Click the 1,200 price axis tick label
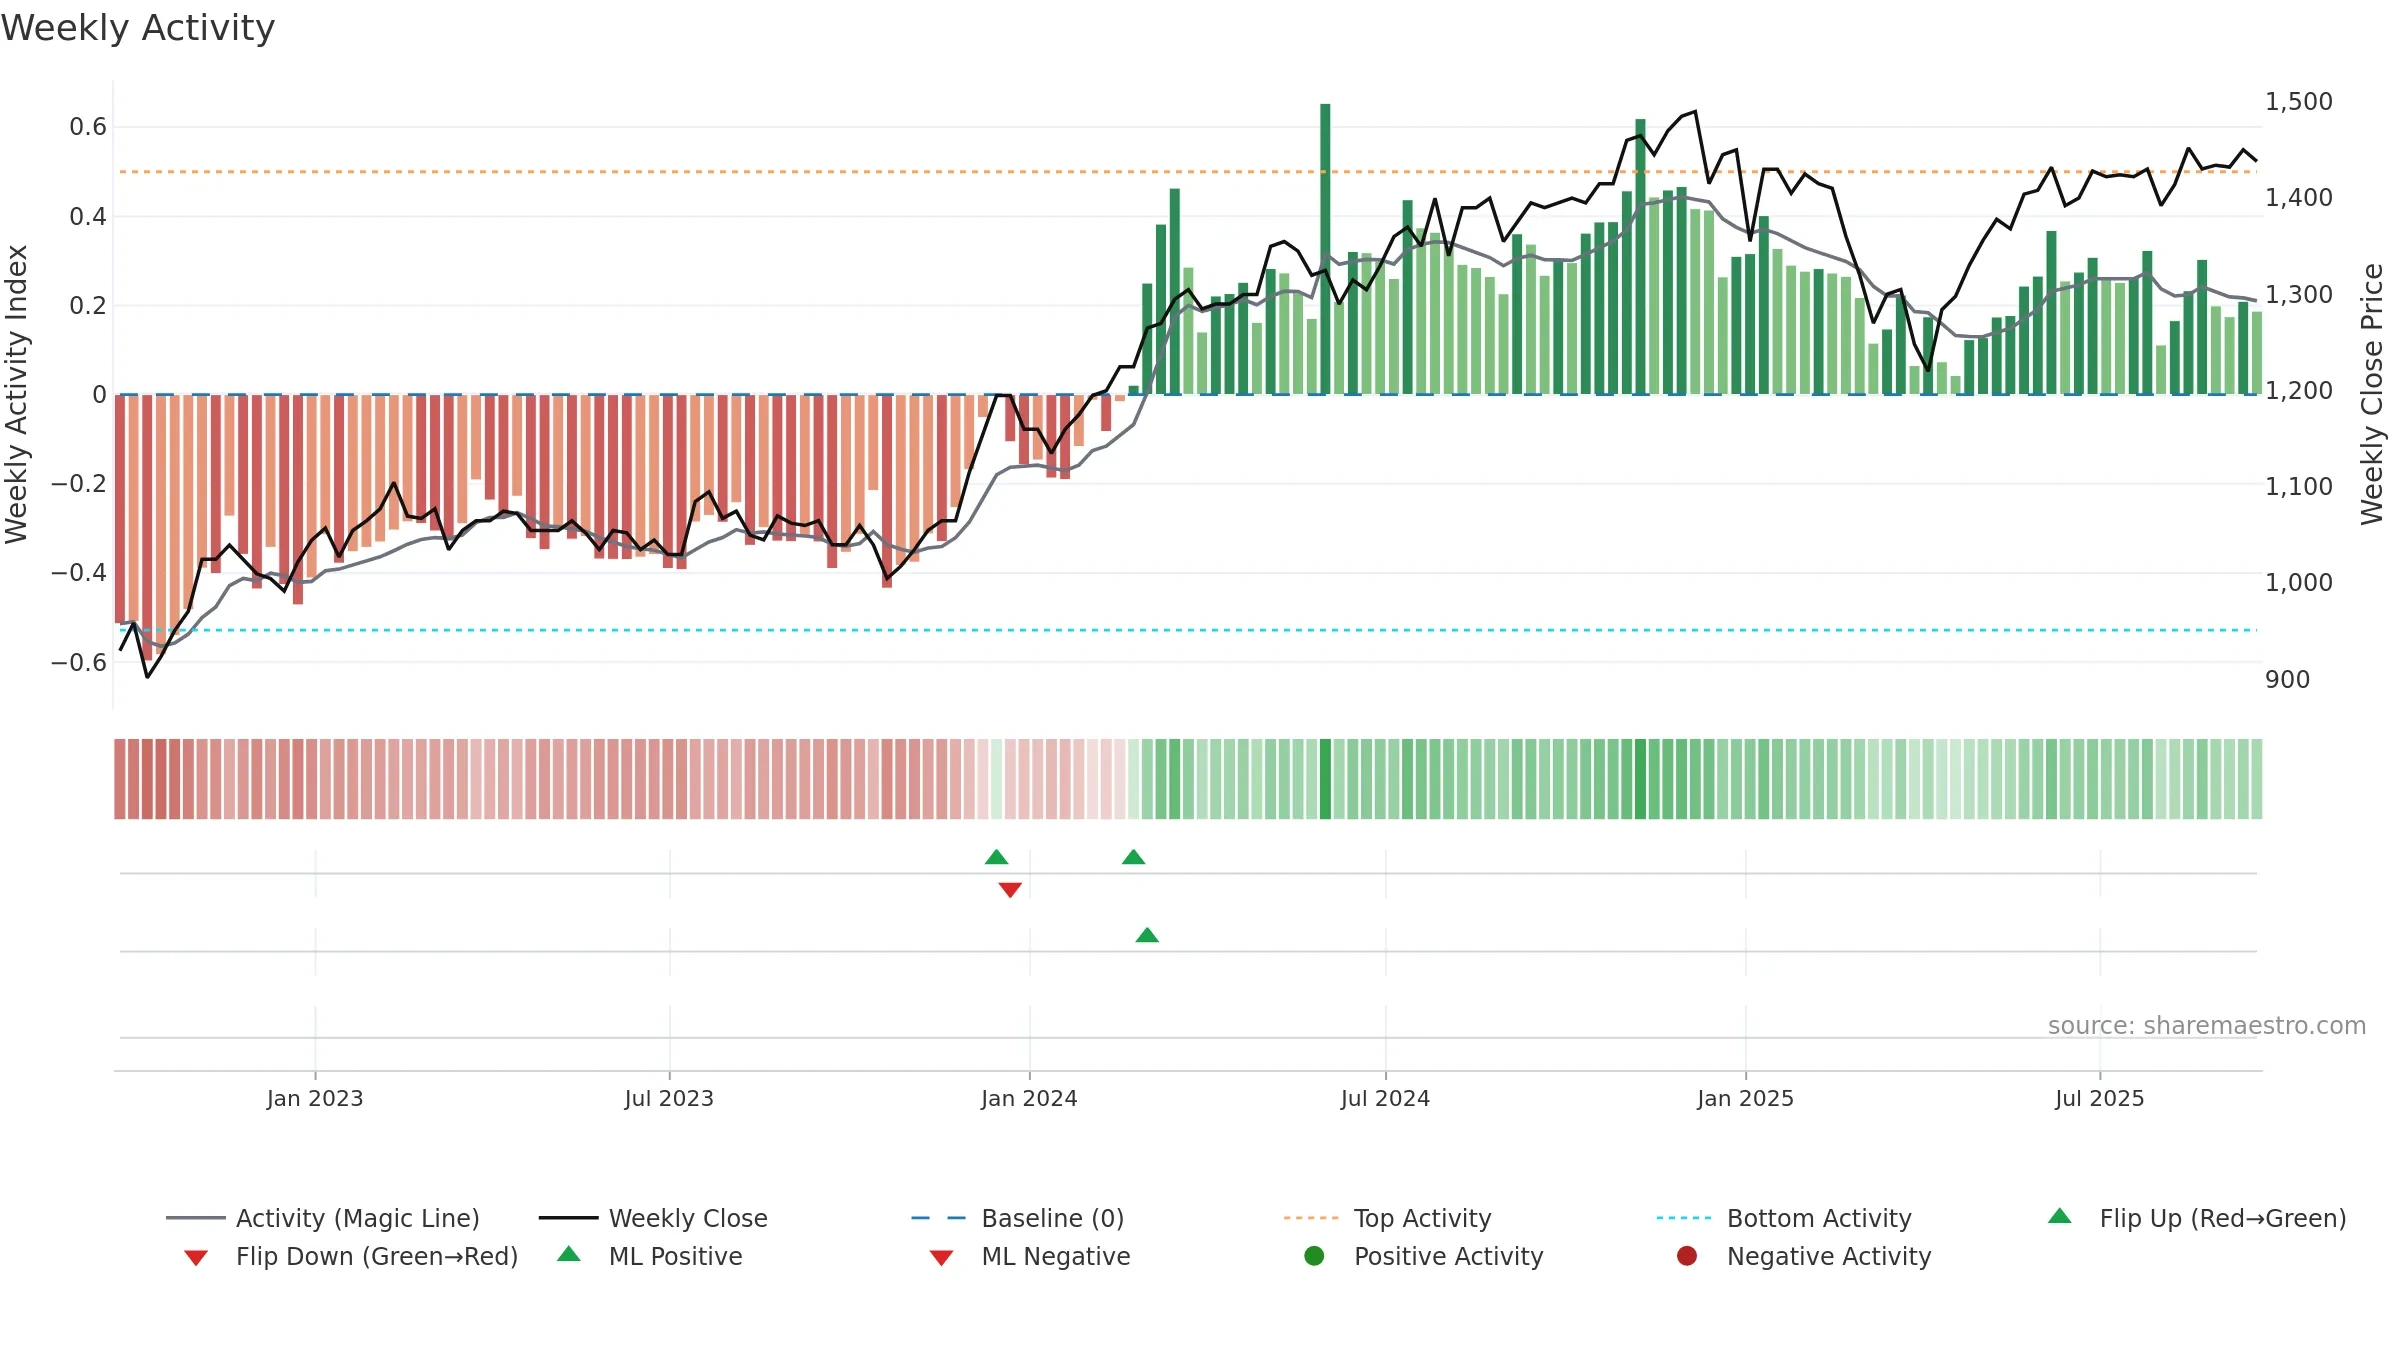2400x1350 pixels. [x=2298, y=391]
